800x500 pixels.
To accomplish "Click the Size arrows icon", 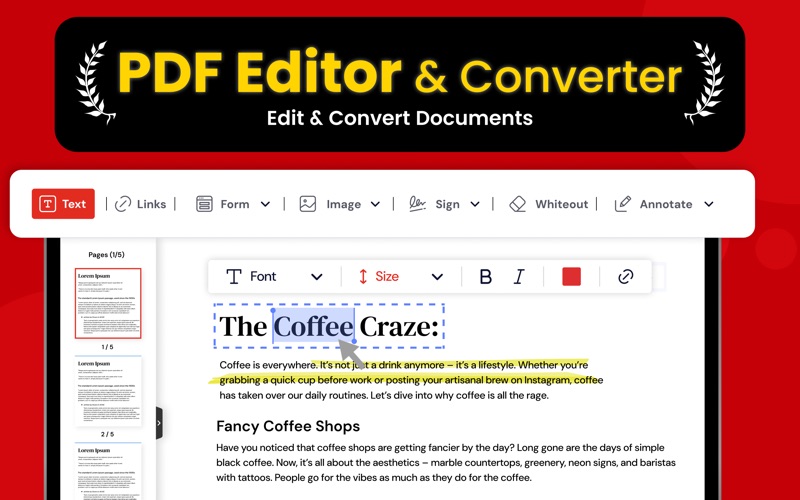I will coord(363,277).
